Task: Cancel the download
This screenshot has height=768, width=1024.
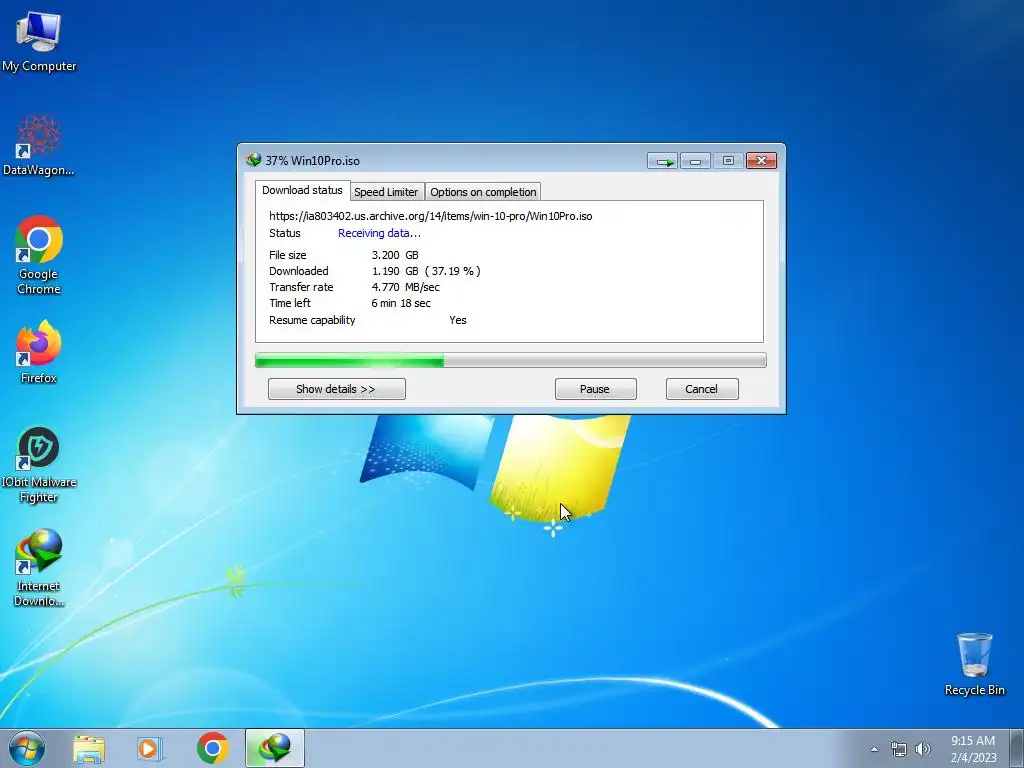Action: [x=701, y=389]
